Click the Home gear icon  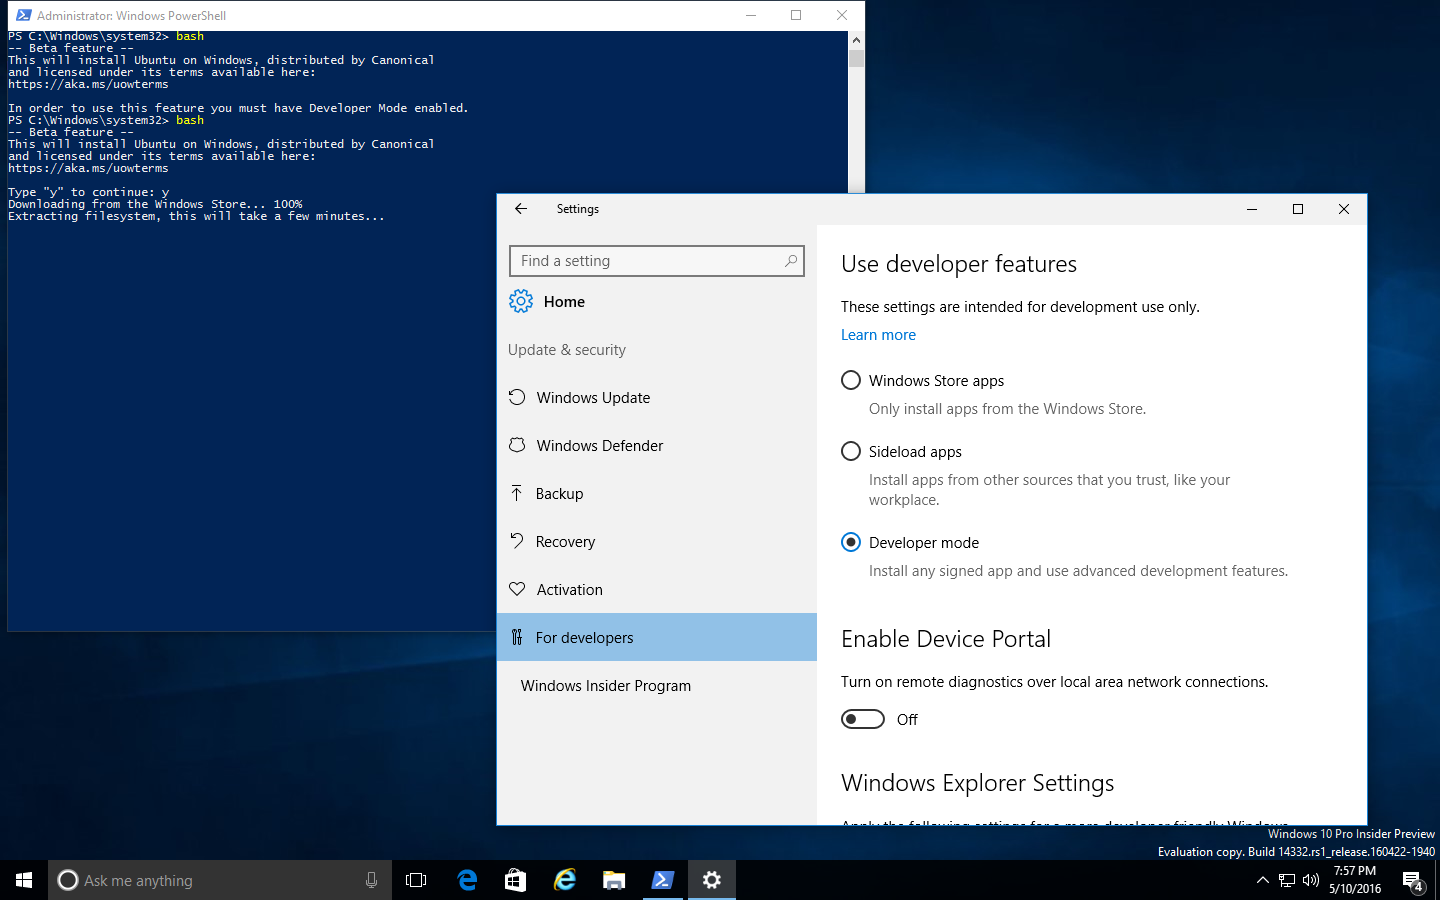(x=521, y=301)
